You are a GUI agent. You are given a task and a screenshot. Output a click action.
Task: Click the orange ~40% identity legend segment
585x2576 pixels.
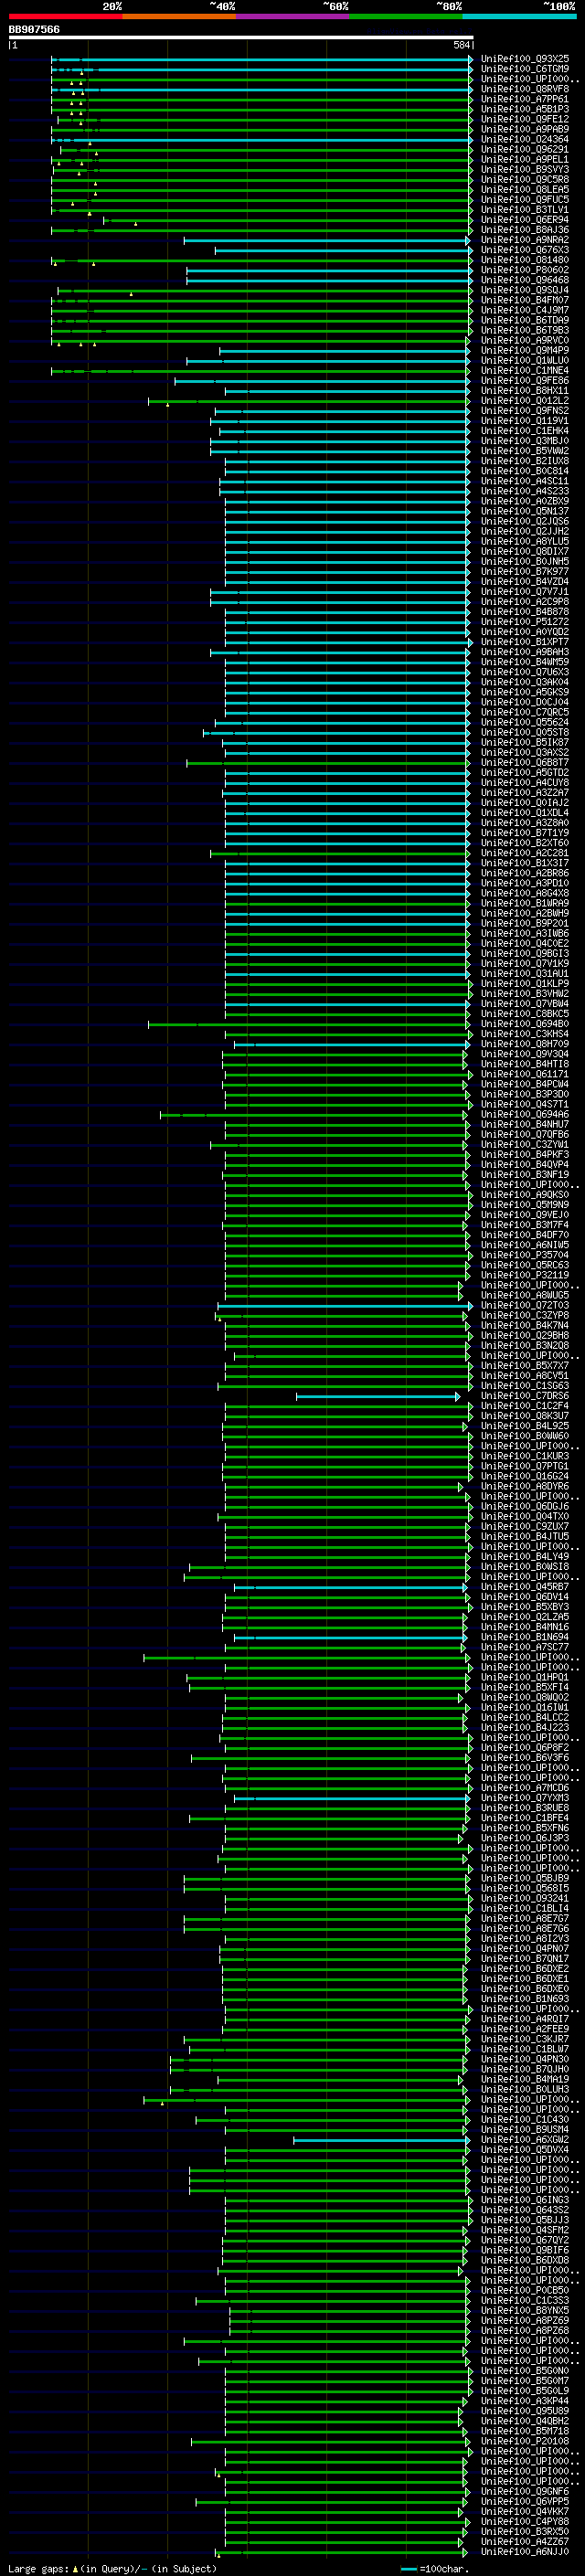click(x=179, y=16)
